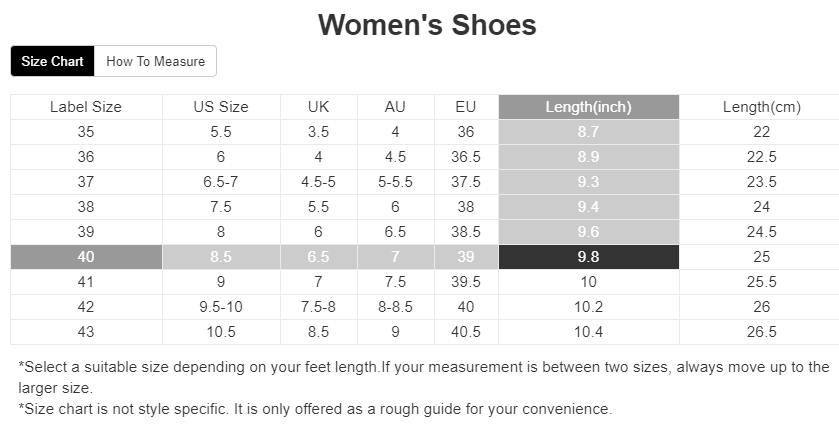Click US size 6.5-7 cell
This screenshot has height=447, width=839.
point(221,182)
